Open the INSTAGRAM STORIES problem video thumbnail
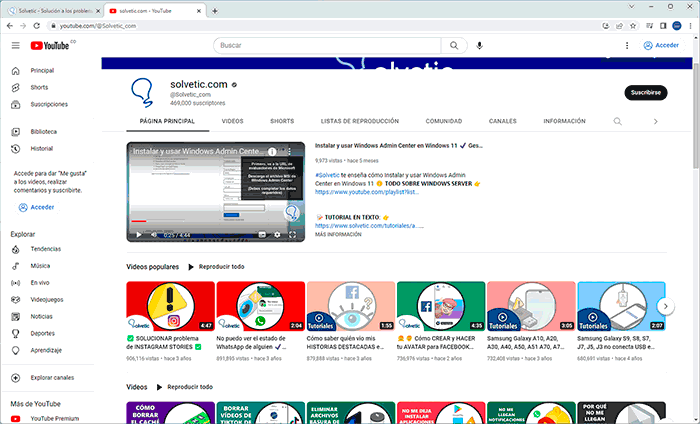Image resolution: width=700 pixels, height=424 pixels. (x=171, y=306)
